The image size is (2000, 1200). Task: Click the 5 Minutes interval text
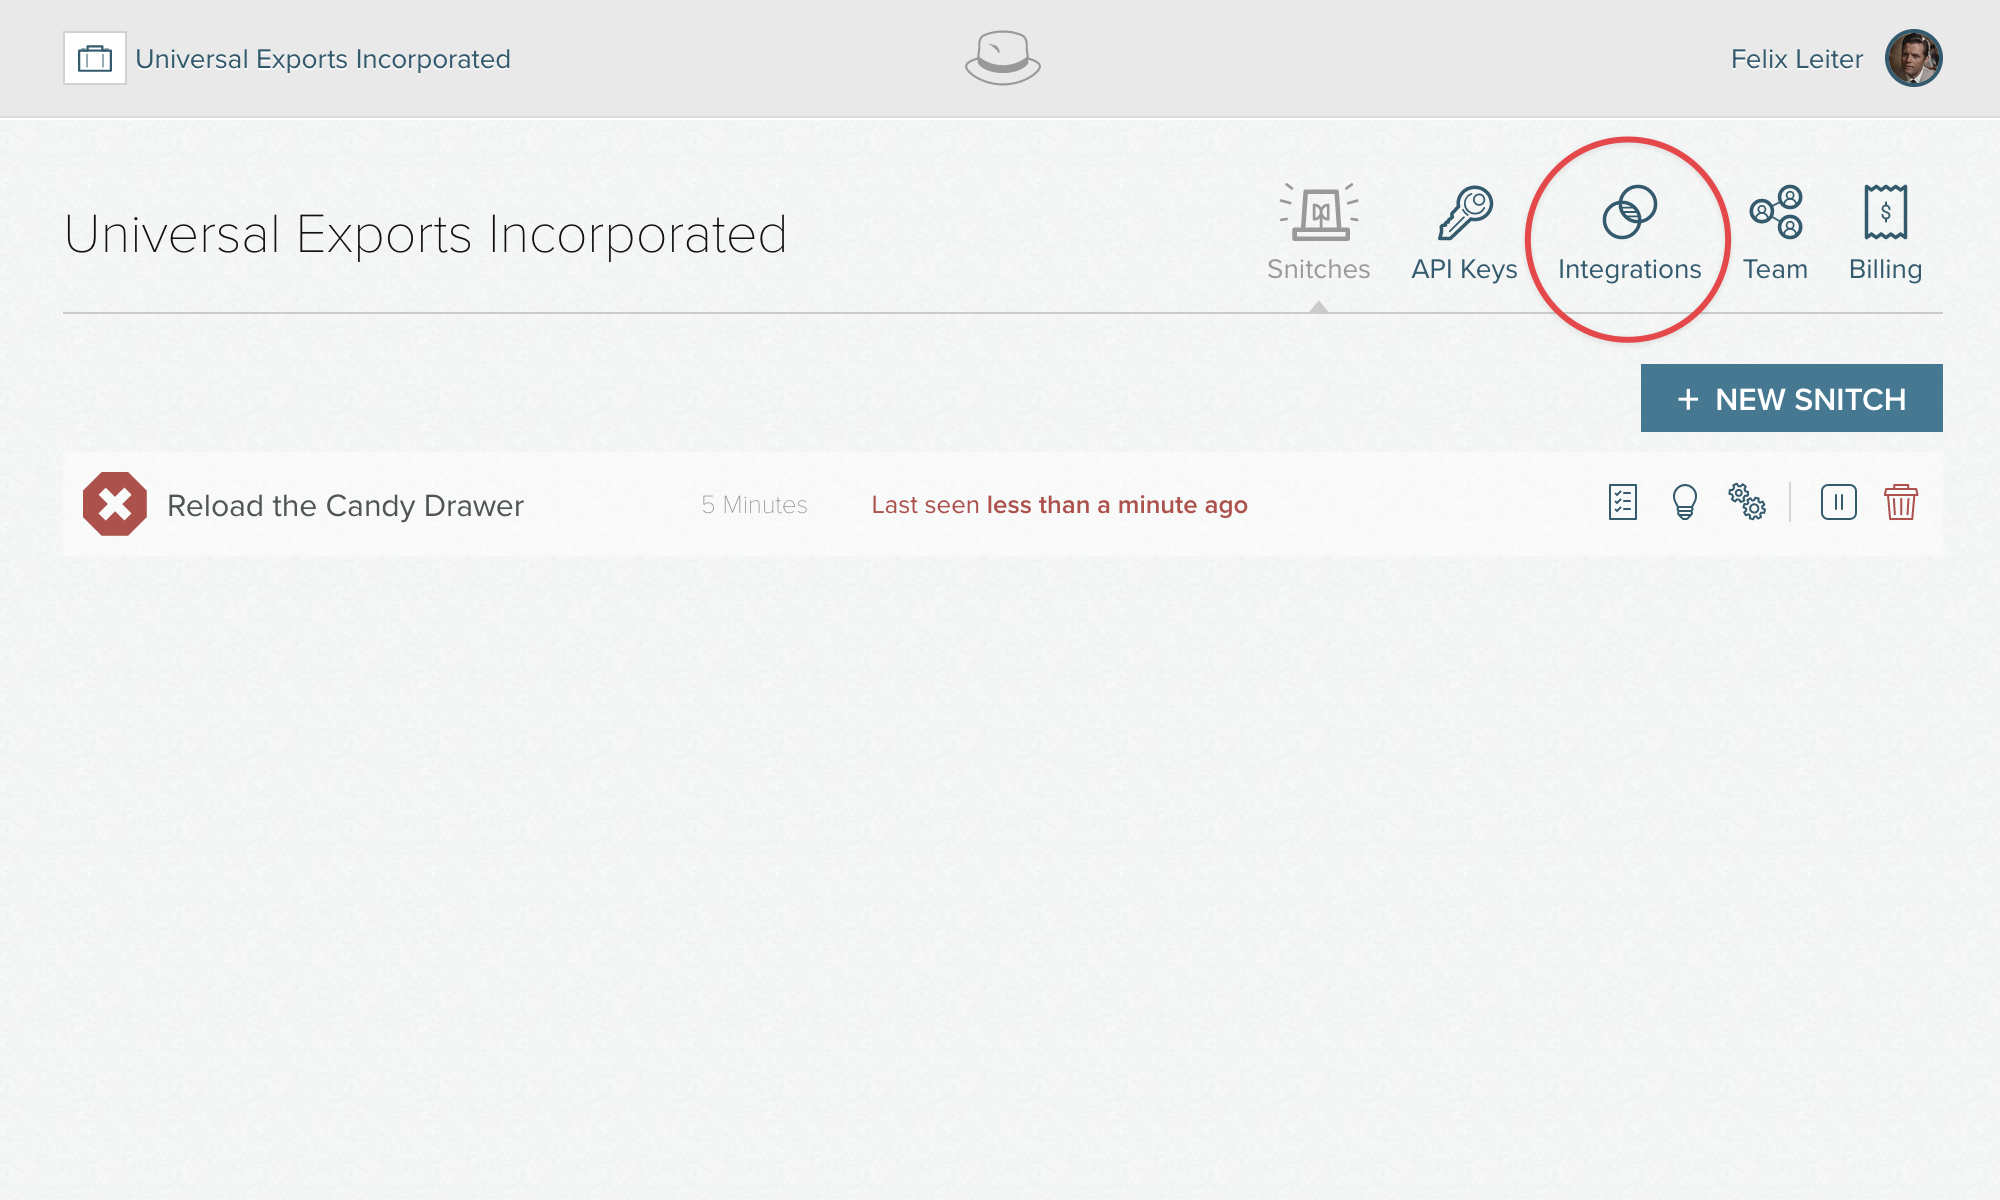754,505
